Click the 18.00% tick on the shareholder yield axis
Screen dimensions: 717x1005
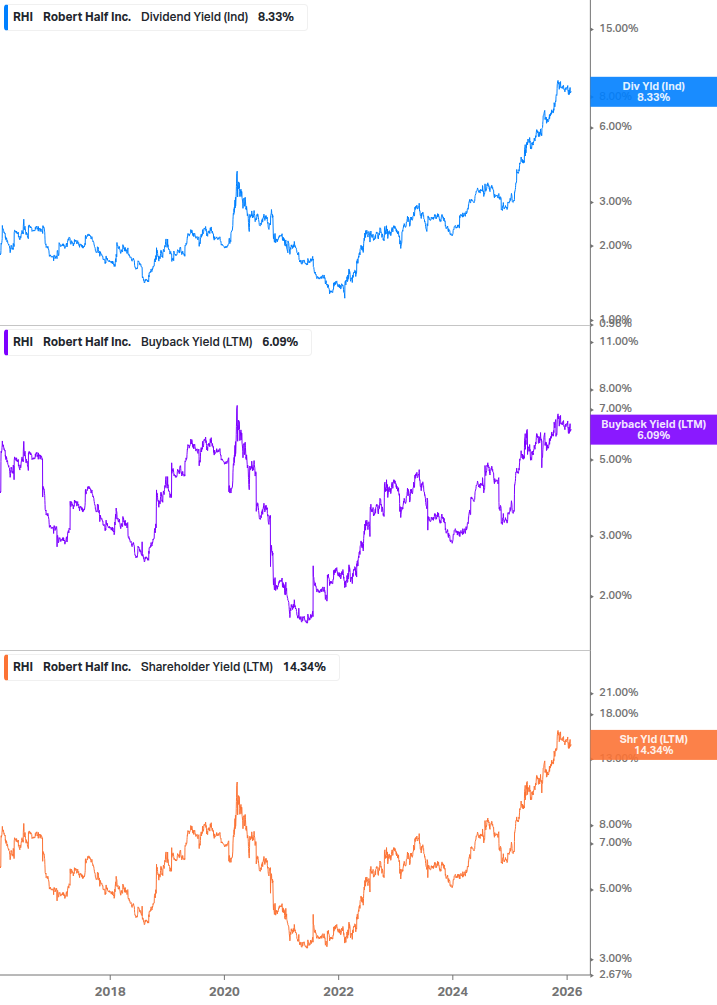[x=618, y=713]
